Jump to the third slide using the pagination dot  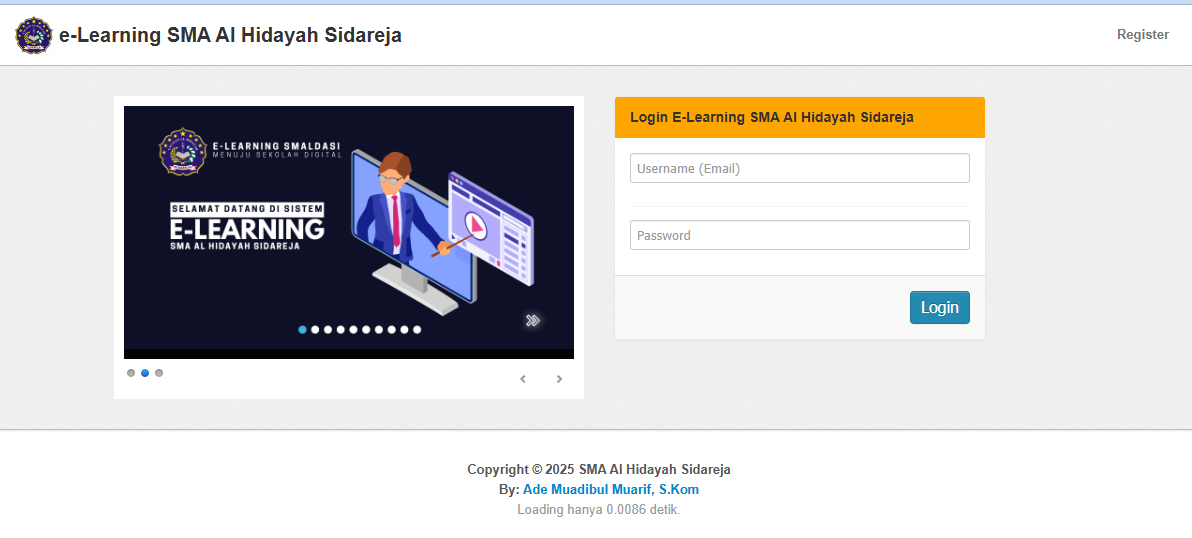click(x=159, y=373)
